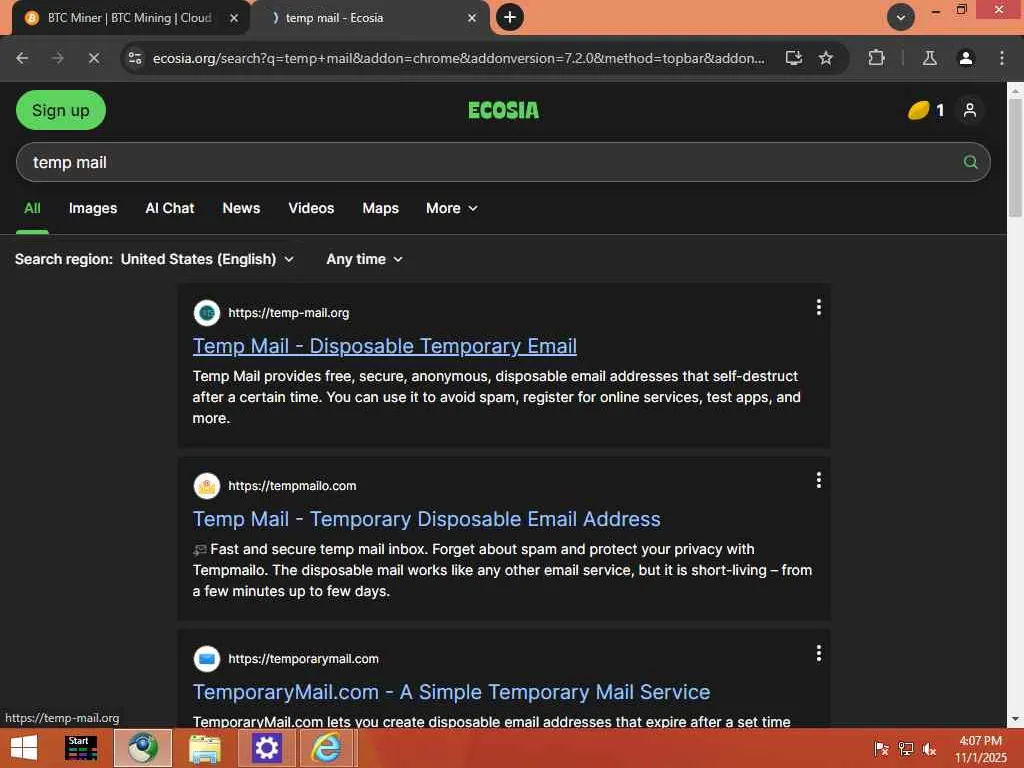Open the settings gear taskbar app

(x=266, y=748)
